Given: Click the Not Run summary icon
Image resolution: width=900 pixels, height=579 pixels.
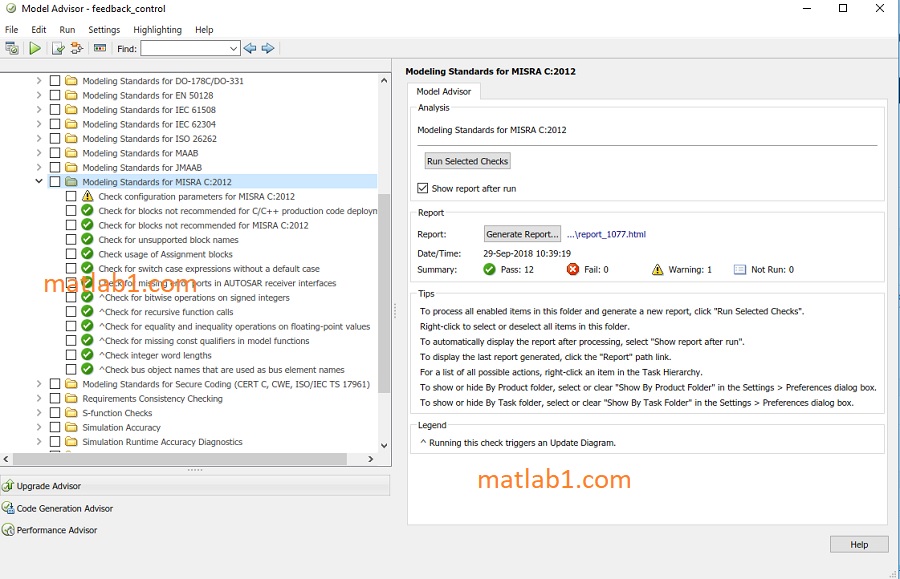Looking at the screenshot, I should [740, 269].
